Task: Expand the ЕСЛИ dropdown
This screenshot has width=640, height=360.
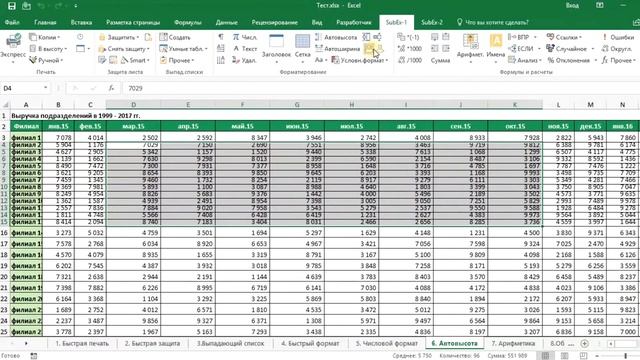Action: click(524, 49)
